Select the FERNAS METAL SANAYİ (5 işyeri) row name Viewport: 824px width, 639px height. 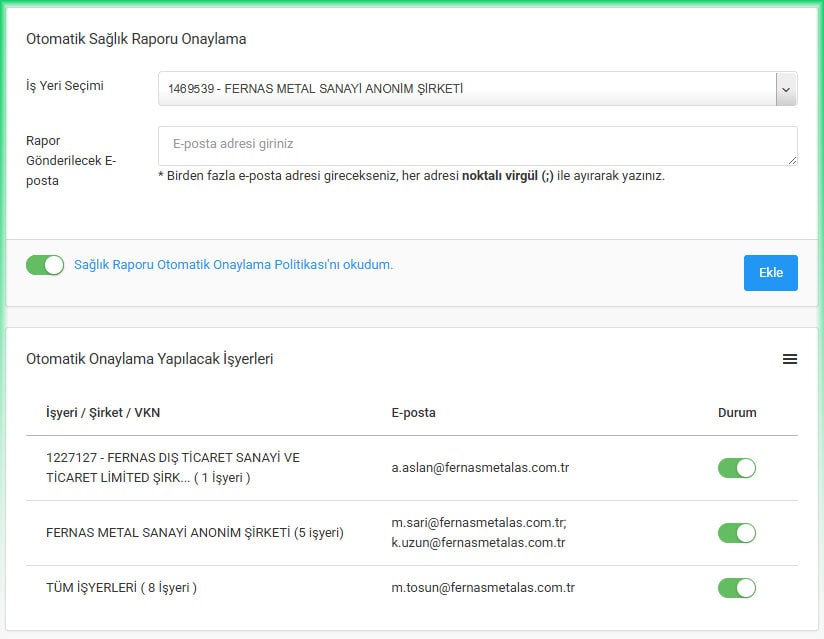tap(194, 533)
